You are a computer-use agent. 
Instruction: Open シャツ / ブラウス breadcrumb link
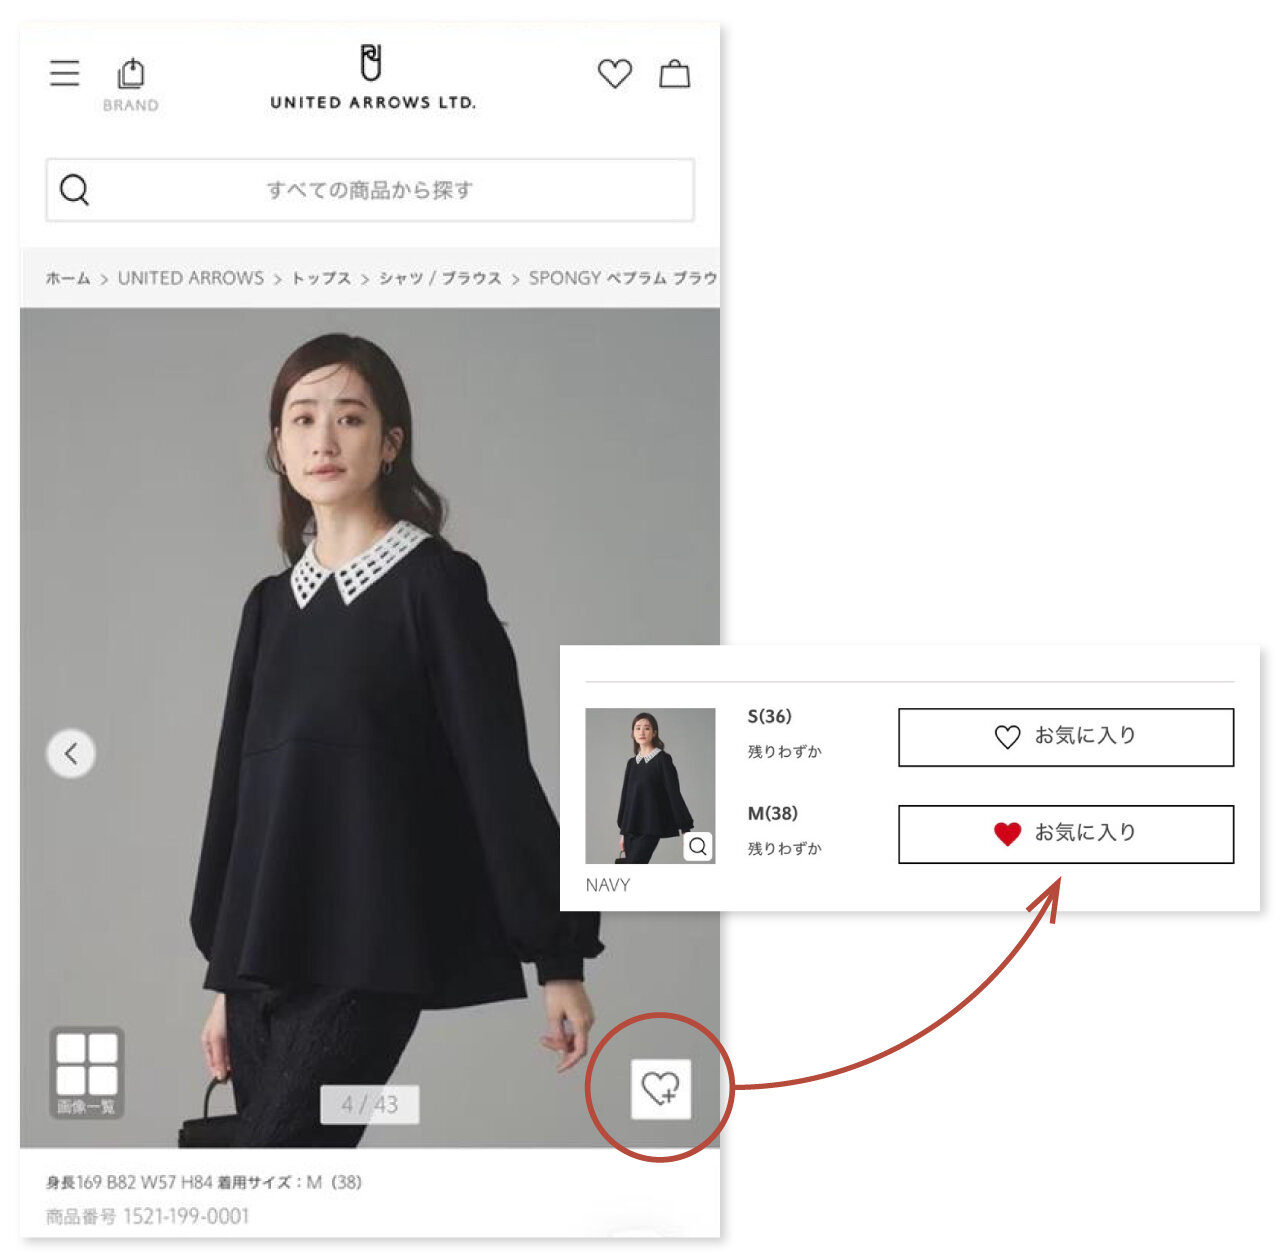tap(440, 278)
